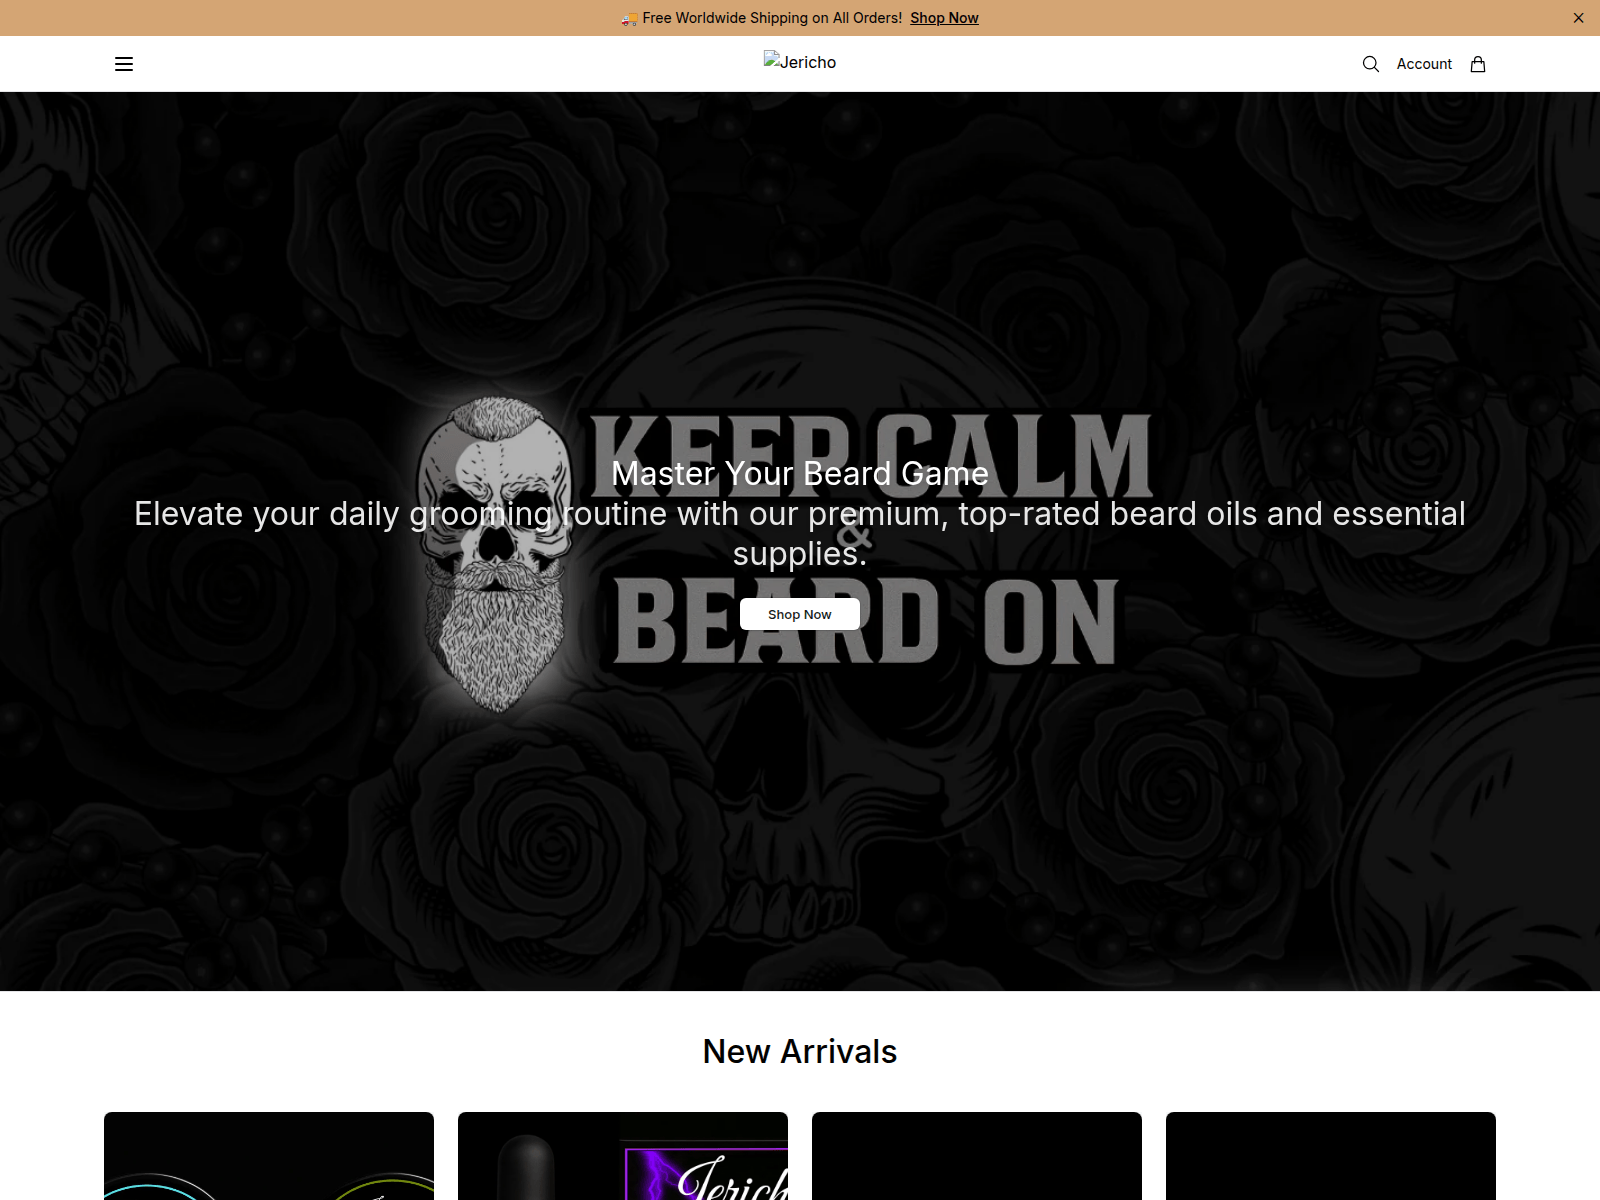The image size is (1600, 1200).
Task: Click the white Shop Now hero button
Action: (800, 614)
